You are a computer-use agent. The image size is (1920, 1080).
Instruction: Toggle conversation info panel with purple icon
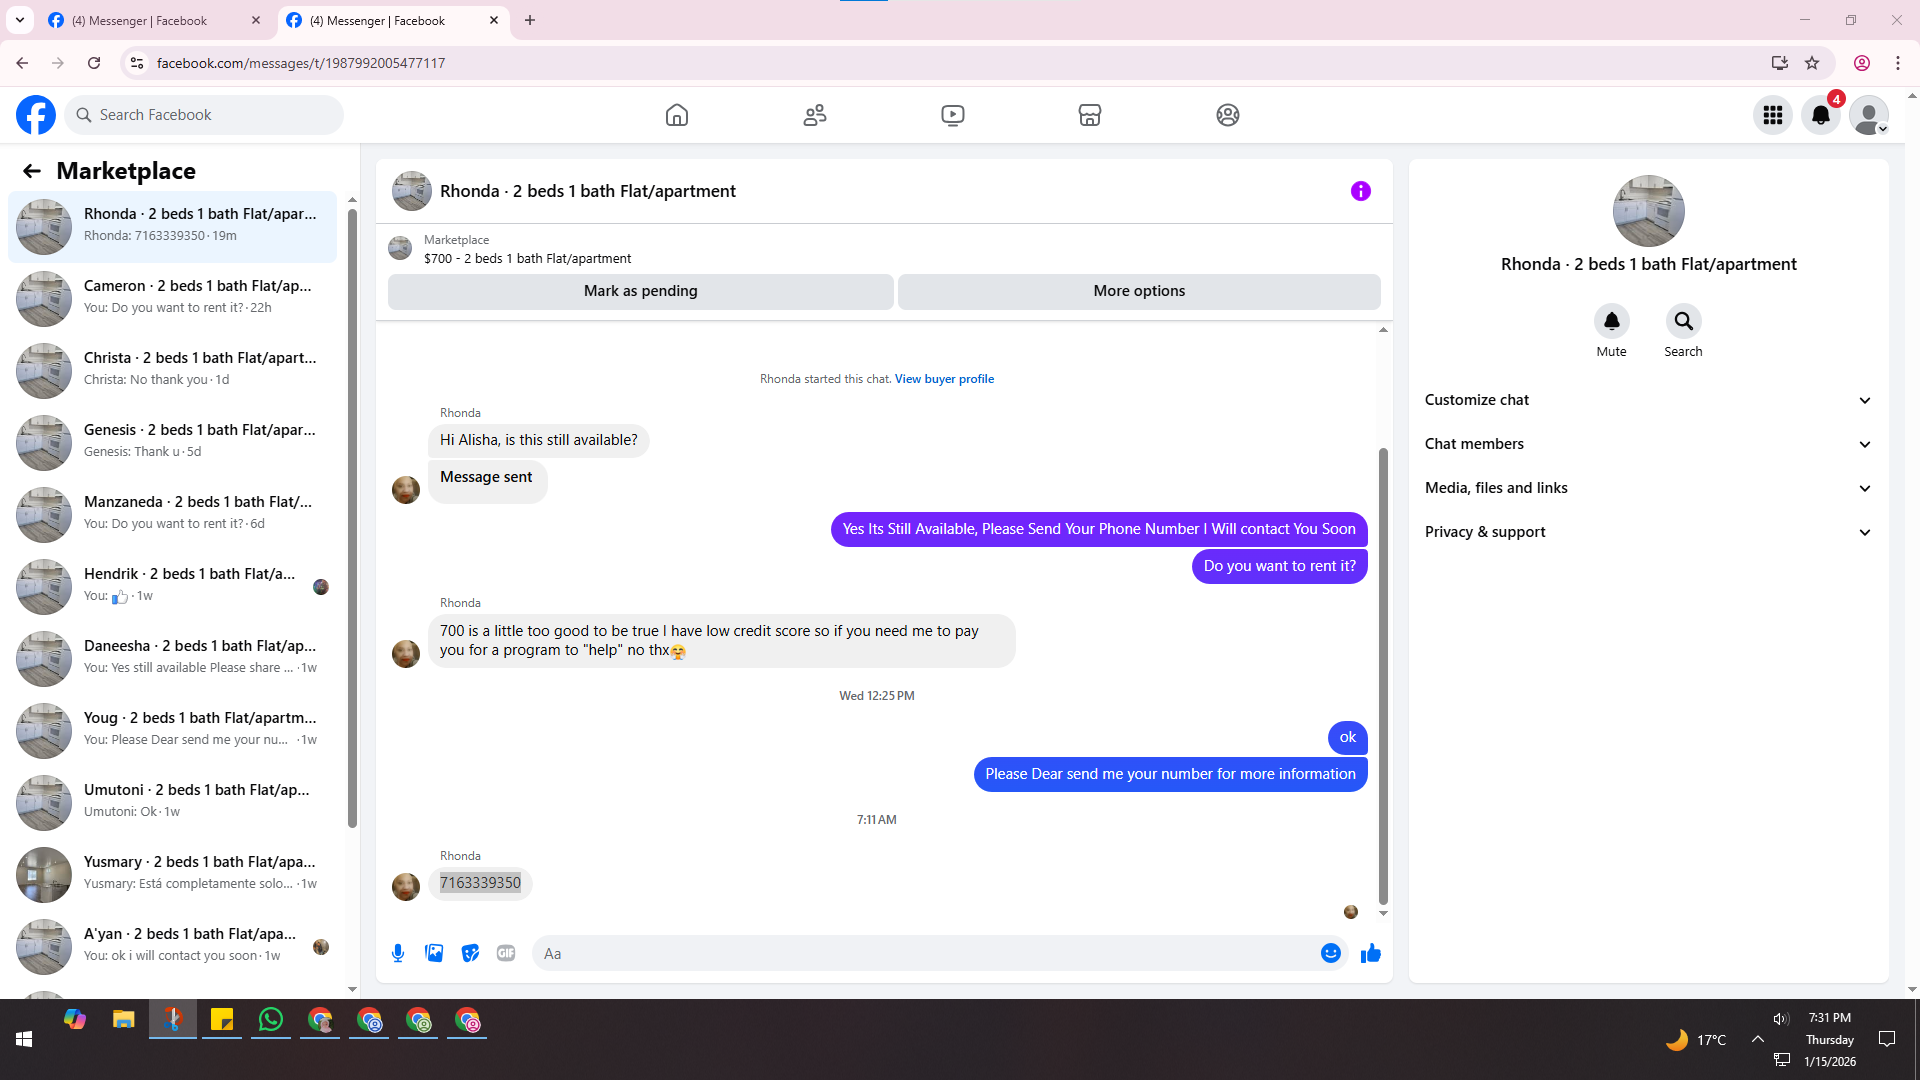tap(1360, 191)
